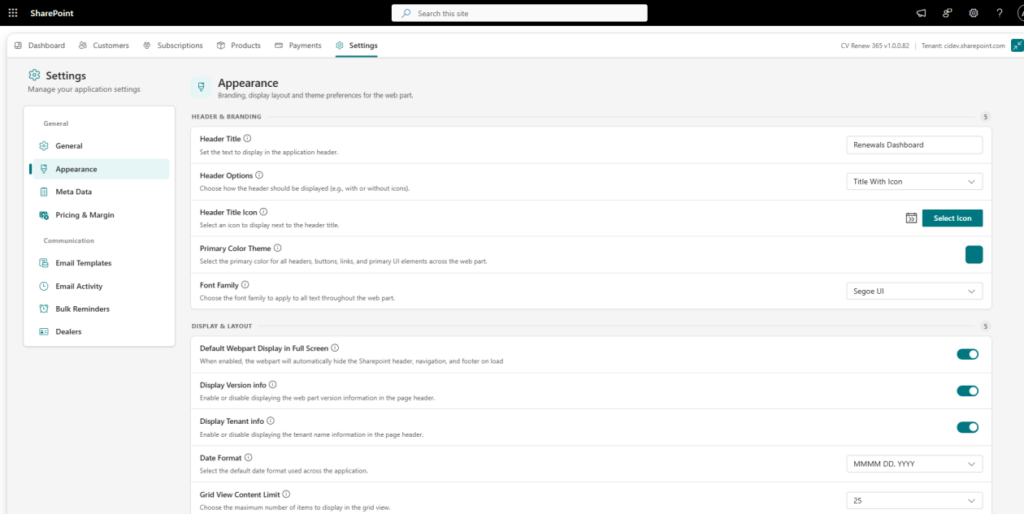Screen dimensions: 1024x514
Task: Open the user account avatar
Action: pyautogui.click(x=1019, y=13)
